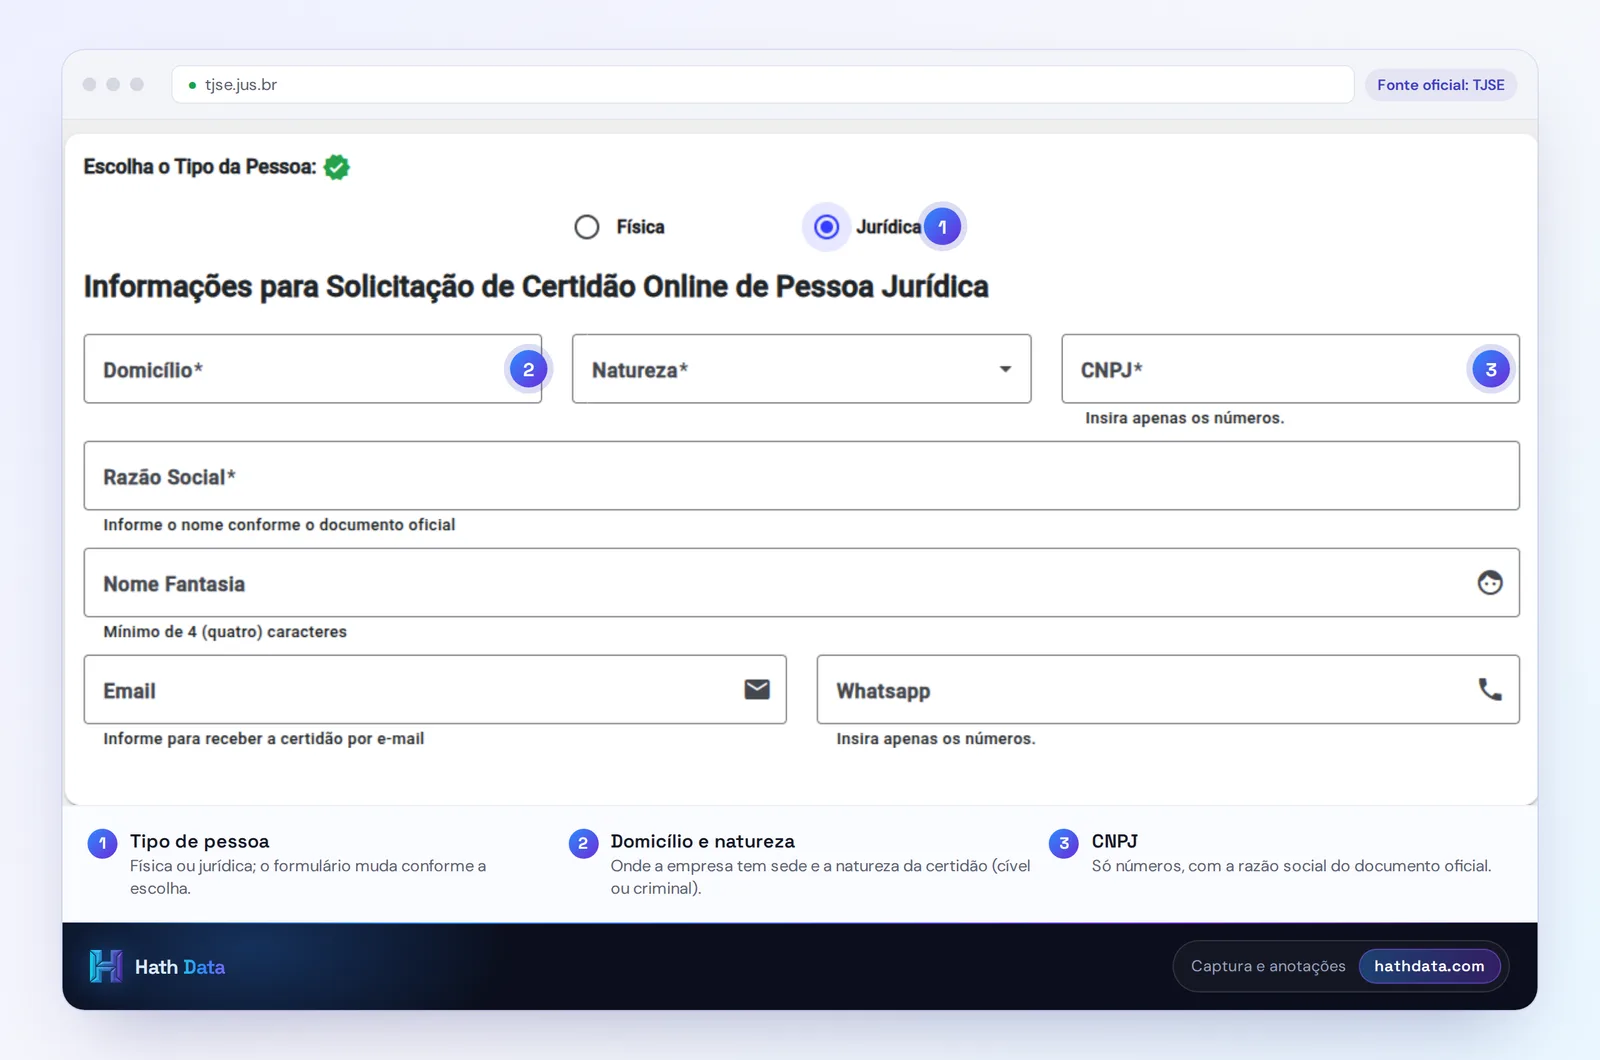Focus the CNPJ input field
This screenshot has height=1060, width=1600.
(1290, 369)
